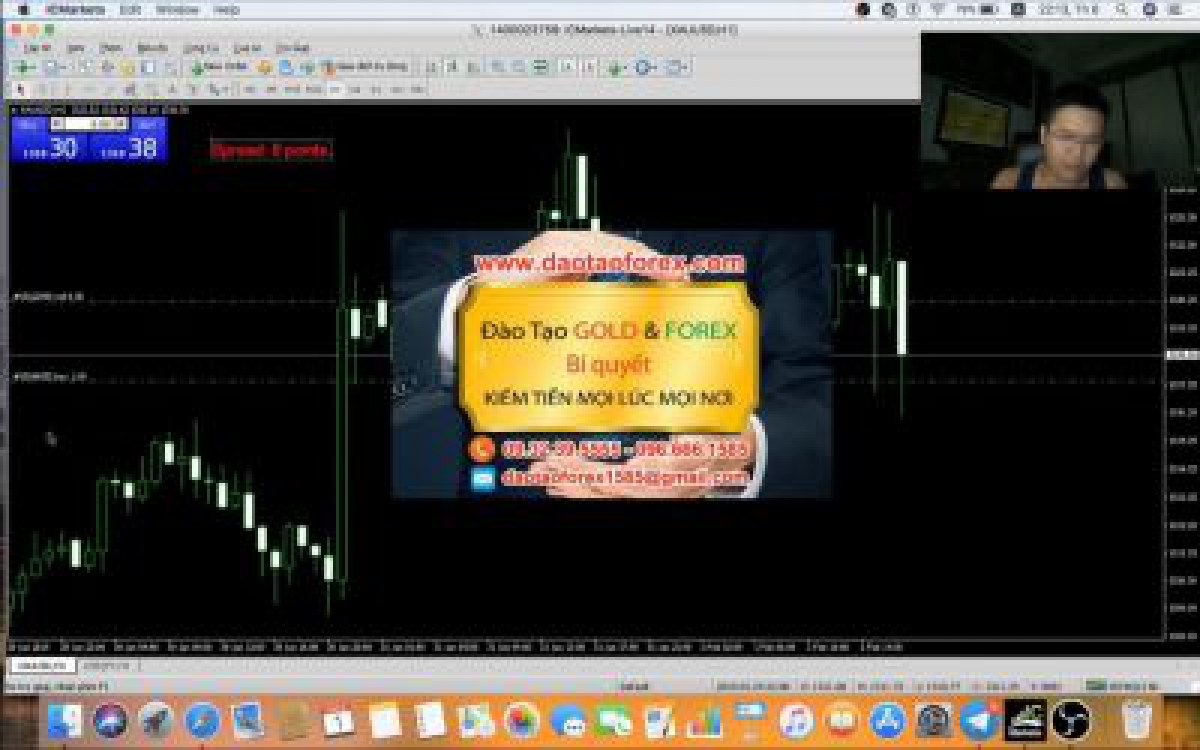Open the Templates dropdown

pyautogui.click(x=677, y=67)
